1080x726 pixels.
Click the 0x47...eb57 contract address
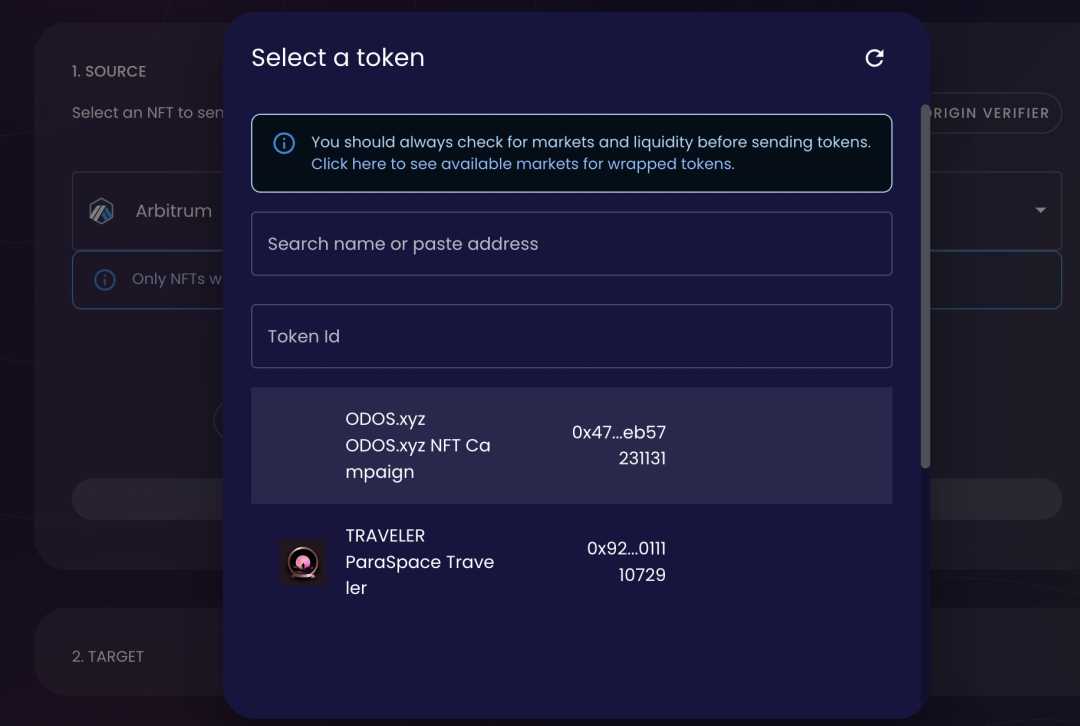point(618,432)
